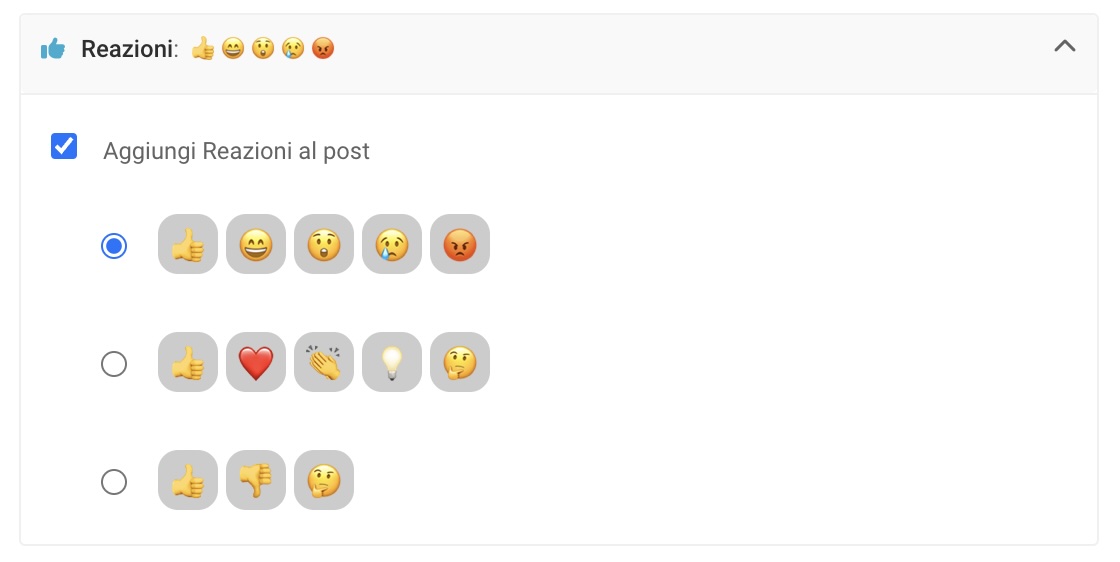The height and width of the screenshot is (562, 1120).
Task: Click the angry red face emoji tile
Action: coord(460,244)
